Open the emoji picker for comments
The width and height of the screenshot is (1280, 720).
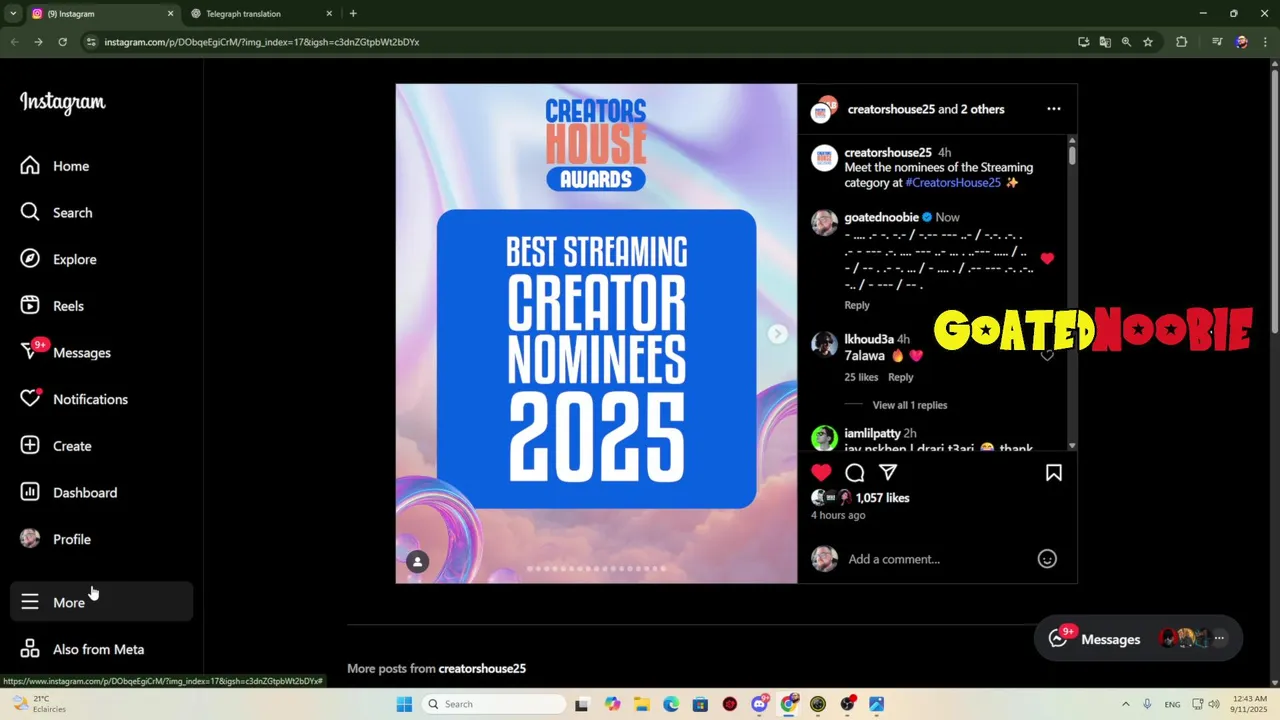click(1047, 559)
